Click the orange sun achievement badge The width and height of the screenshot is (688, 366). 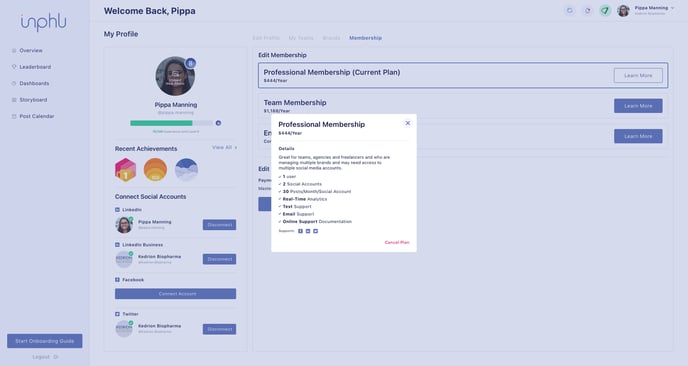pos(155,170)
